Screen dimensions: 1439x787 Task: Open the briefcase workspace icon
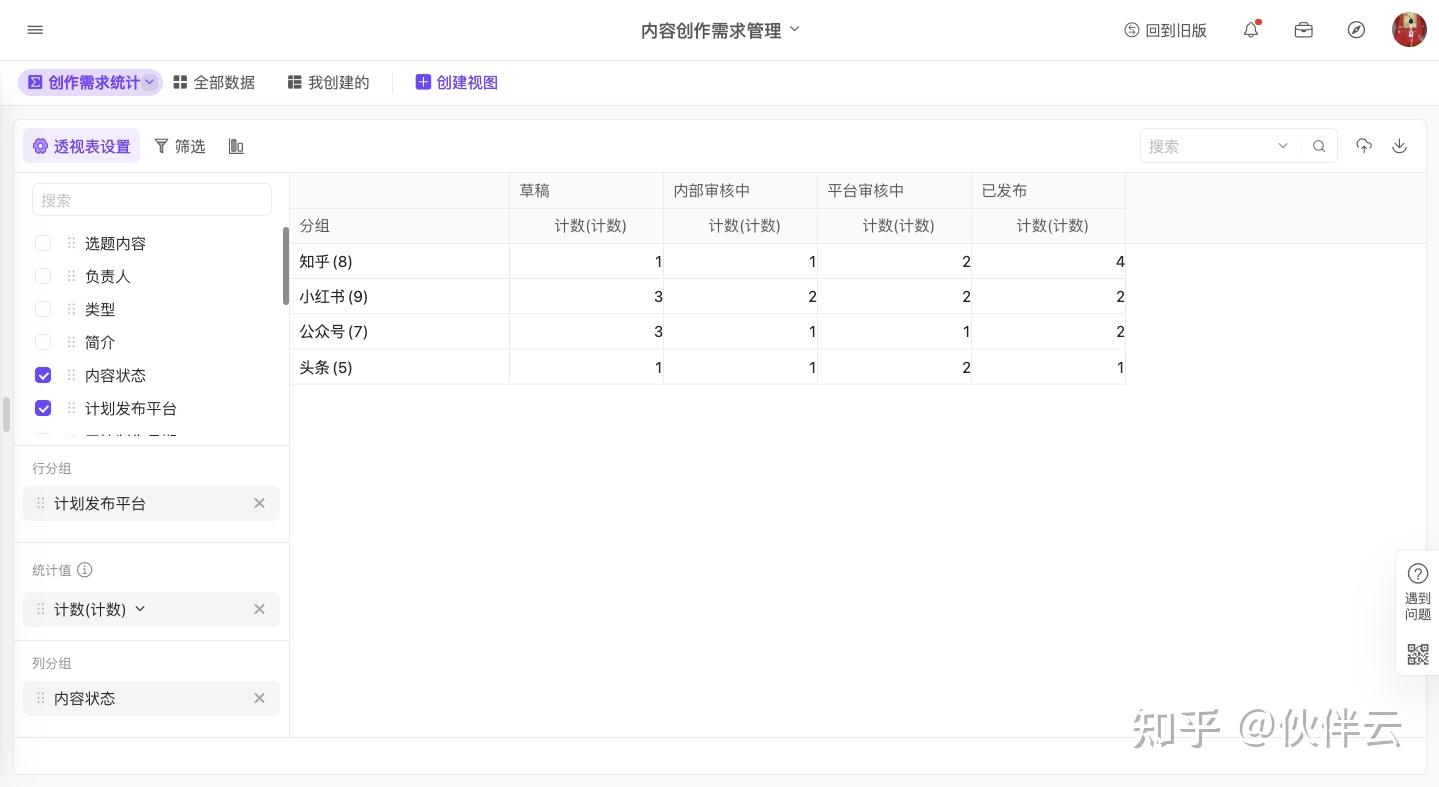(1303, 30)
